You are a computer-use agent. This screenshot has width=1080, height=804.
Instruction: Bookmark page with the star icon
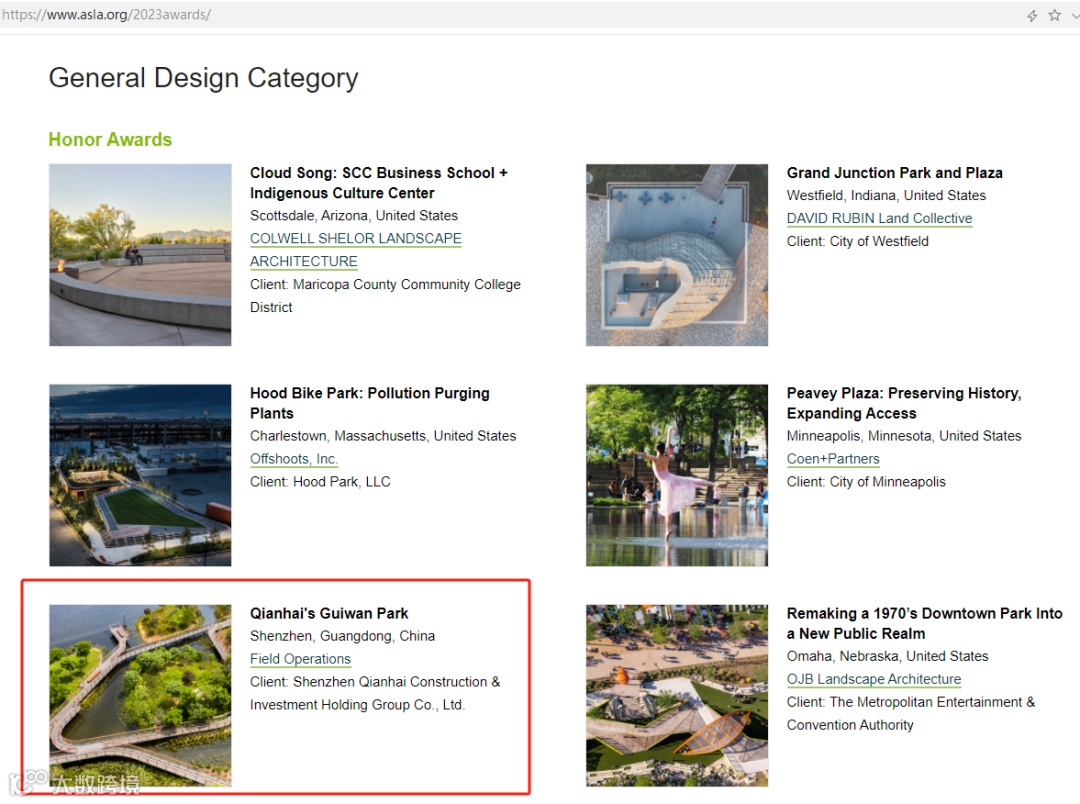(1055, 15)
